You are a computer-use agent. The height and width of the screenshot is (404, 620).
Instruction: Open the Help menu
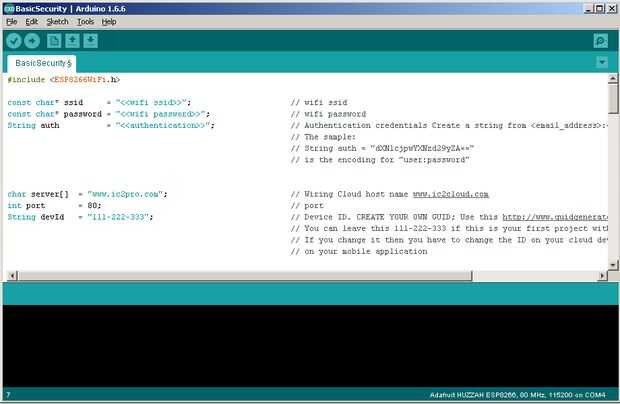[109, 22]
